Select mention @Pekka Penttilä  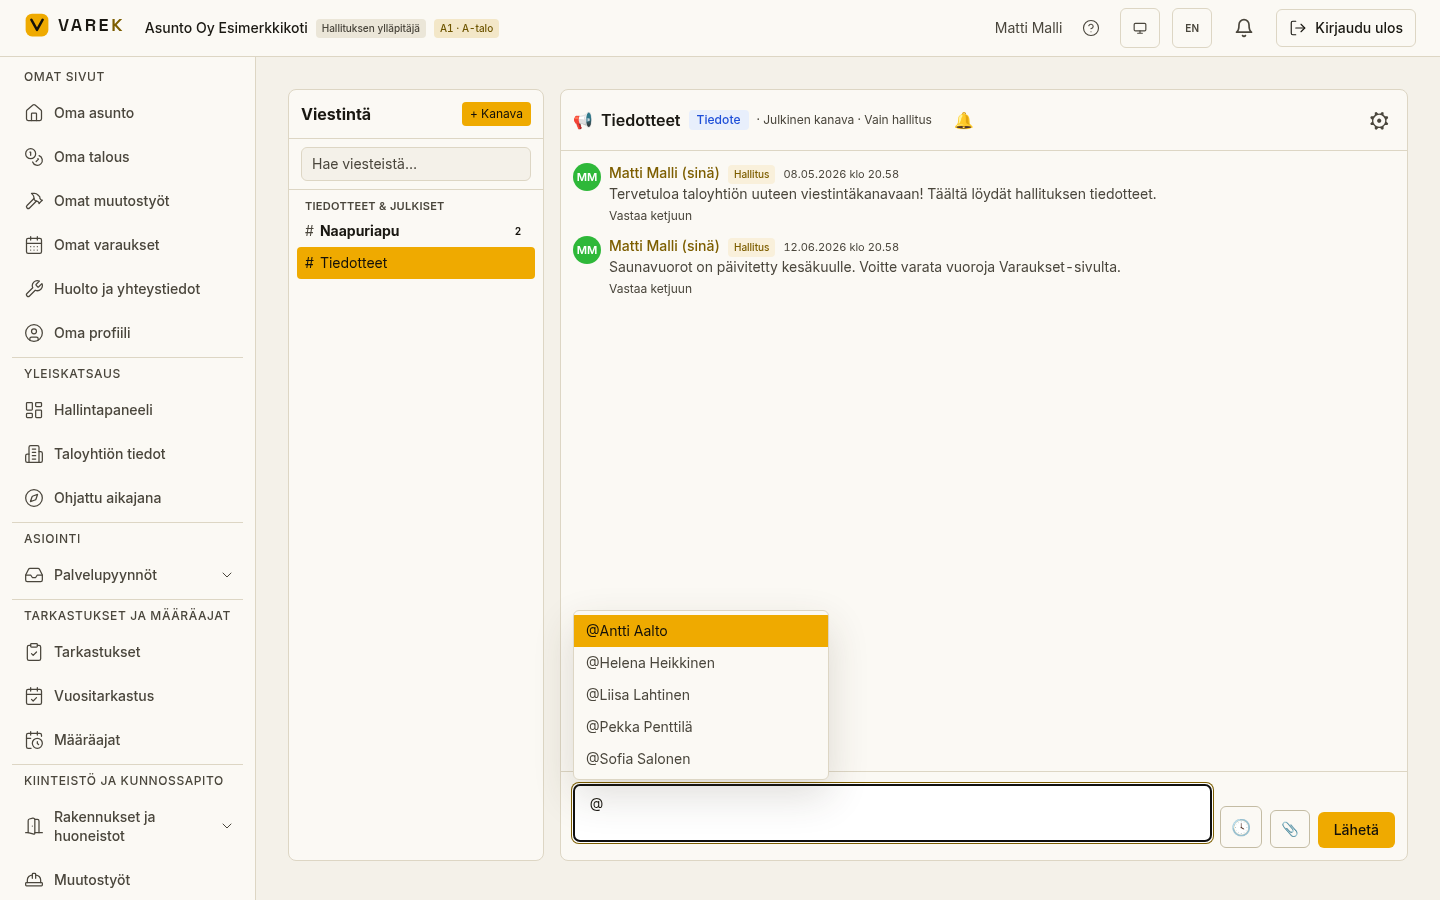(x=701, y=727)
